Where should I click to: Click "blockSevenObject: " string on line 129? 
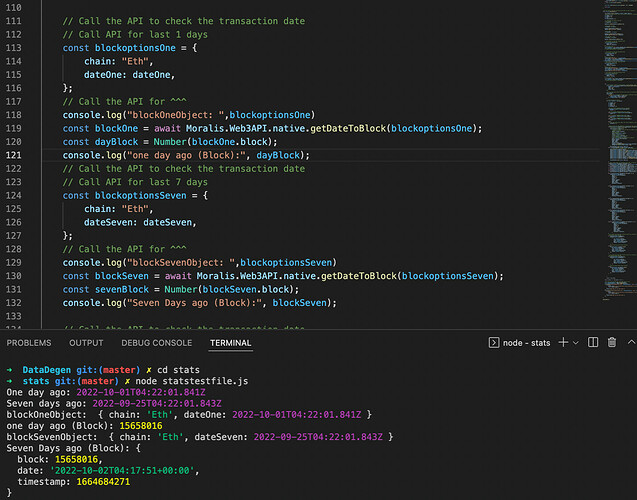point(181,262)
